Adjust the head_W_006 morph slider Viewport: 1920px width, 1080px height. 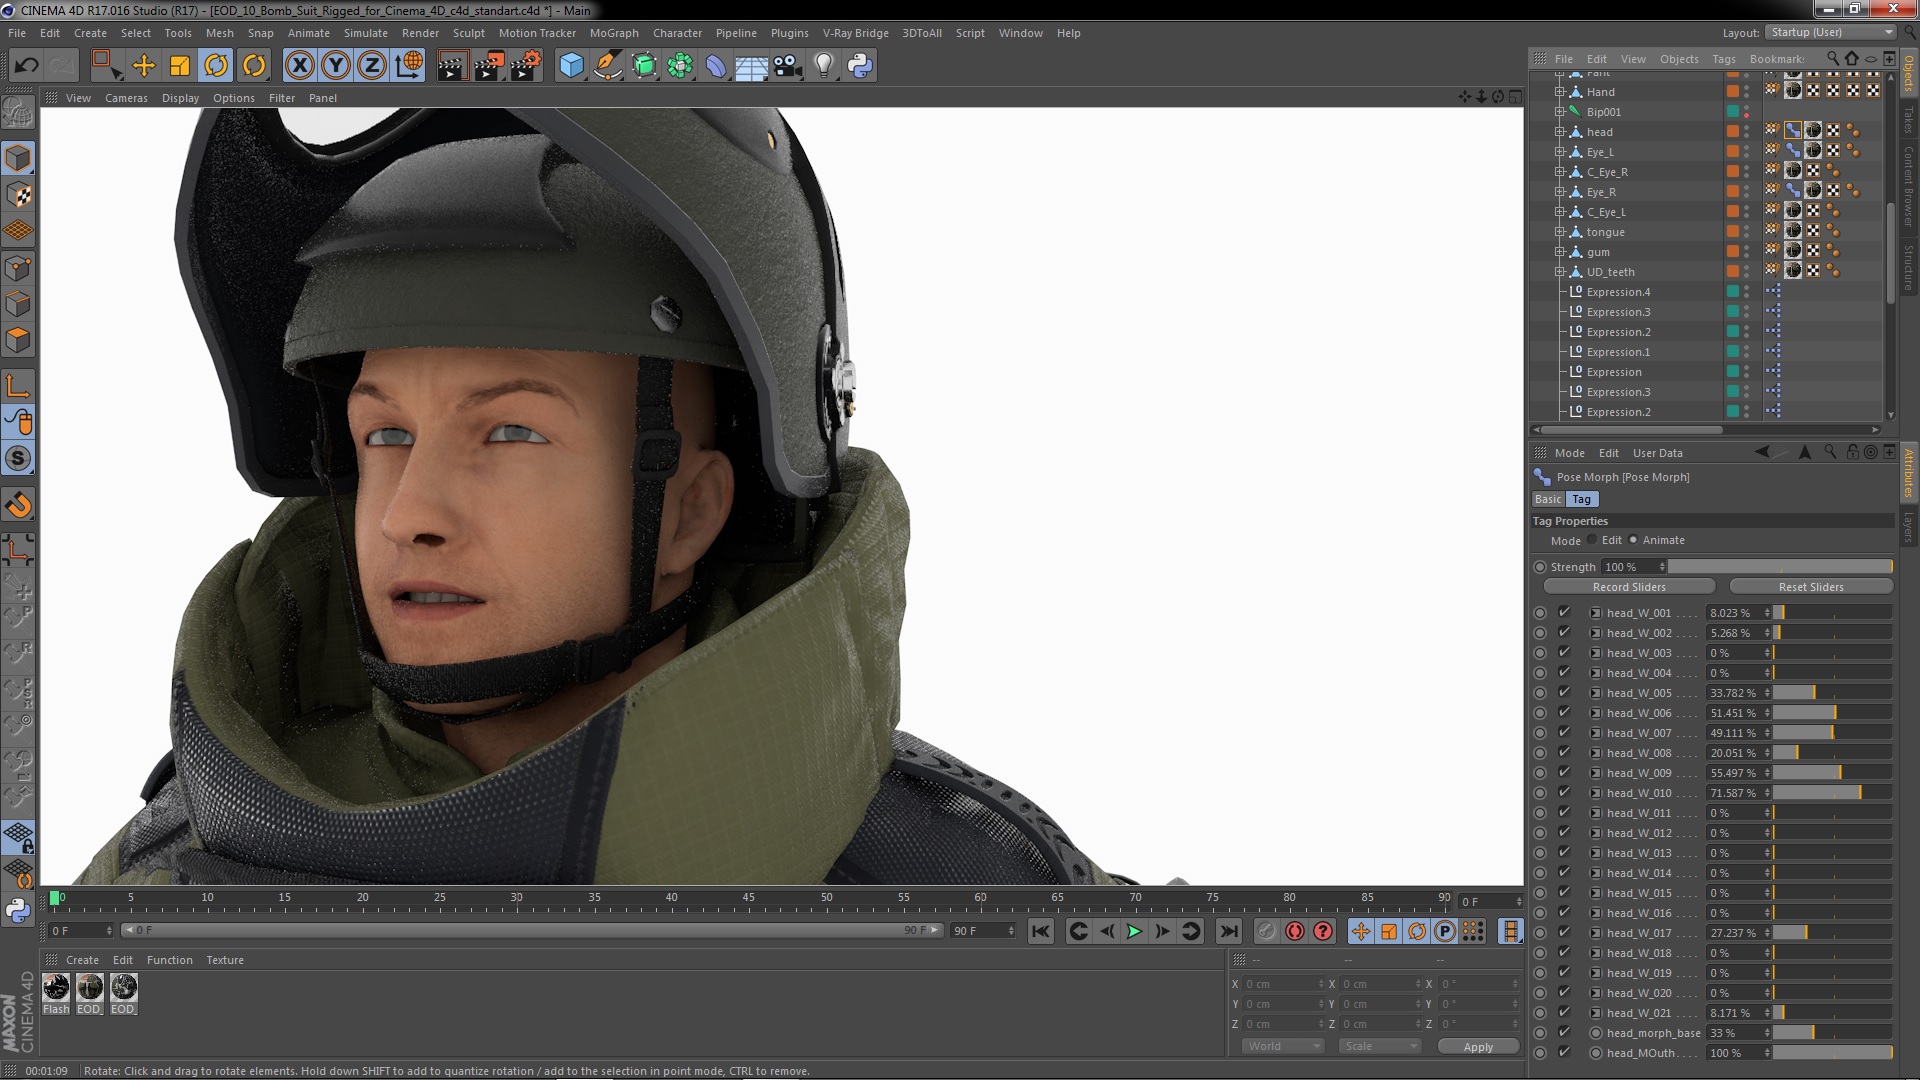[x=1833, y=713]
